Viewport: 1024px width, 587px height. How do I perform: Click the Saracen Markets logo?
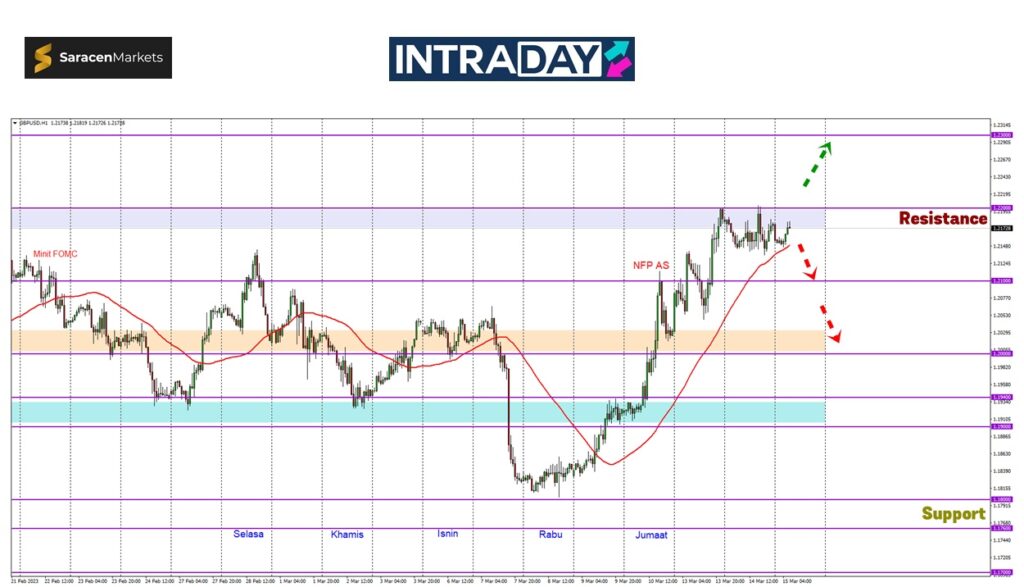coord(98,58)
